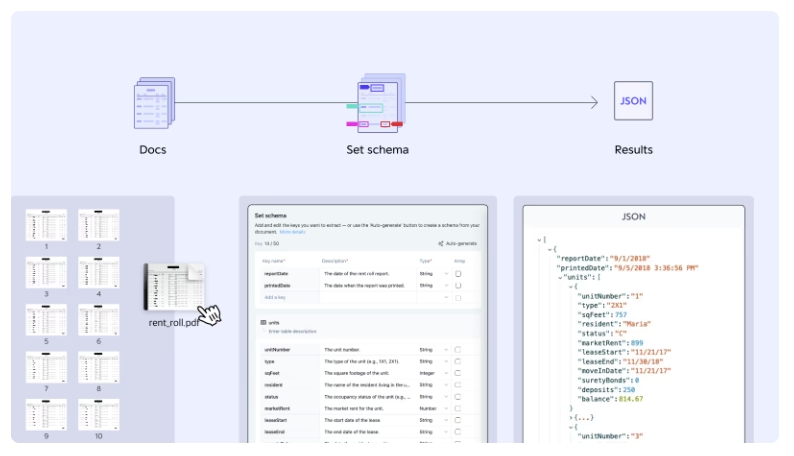Screen dimensions: 794x456
Task: Click the Auto-generate sparkle icon
Action: pos(441,243)
